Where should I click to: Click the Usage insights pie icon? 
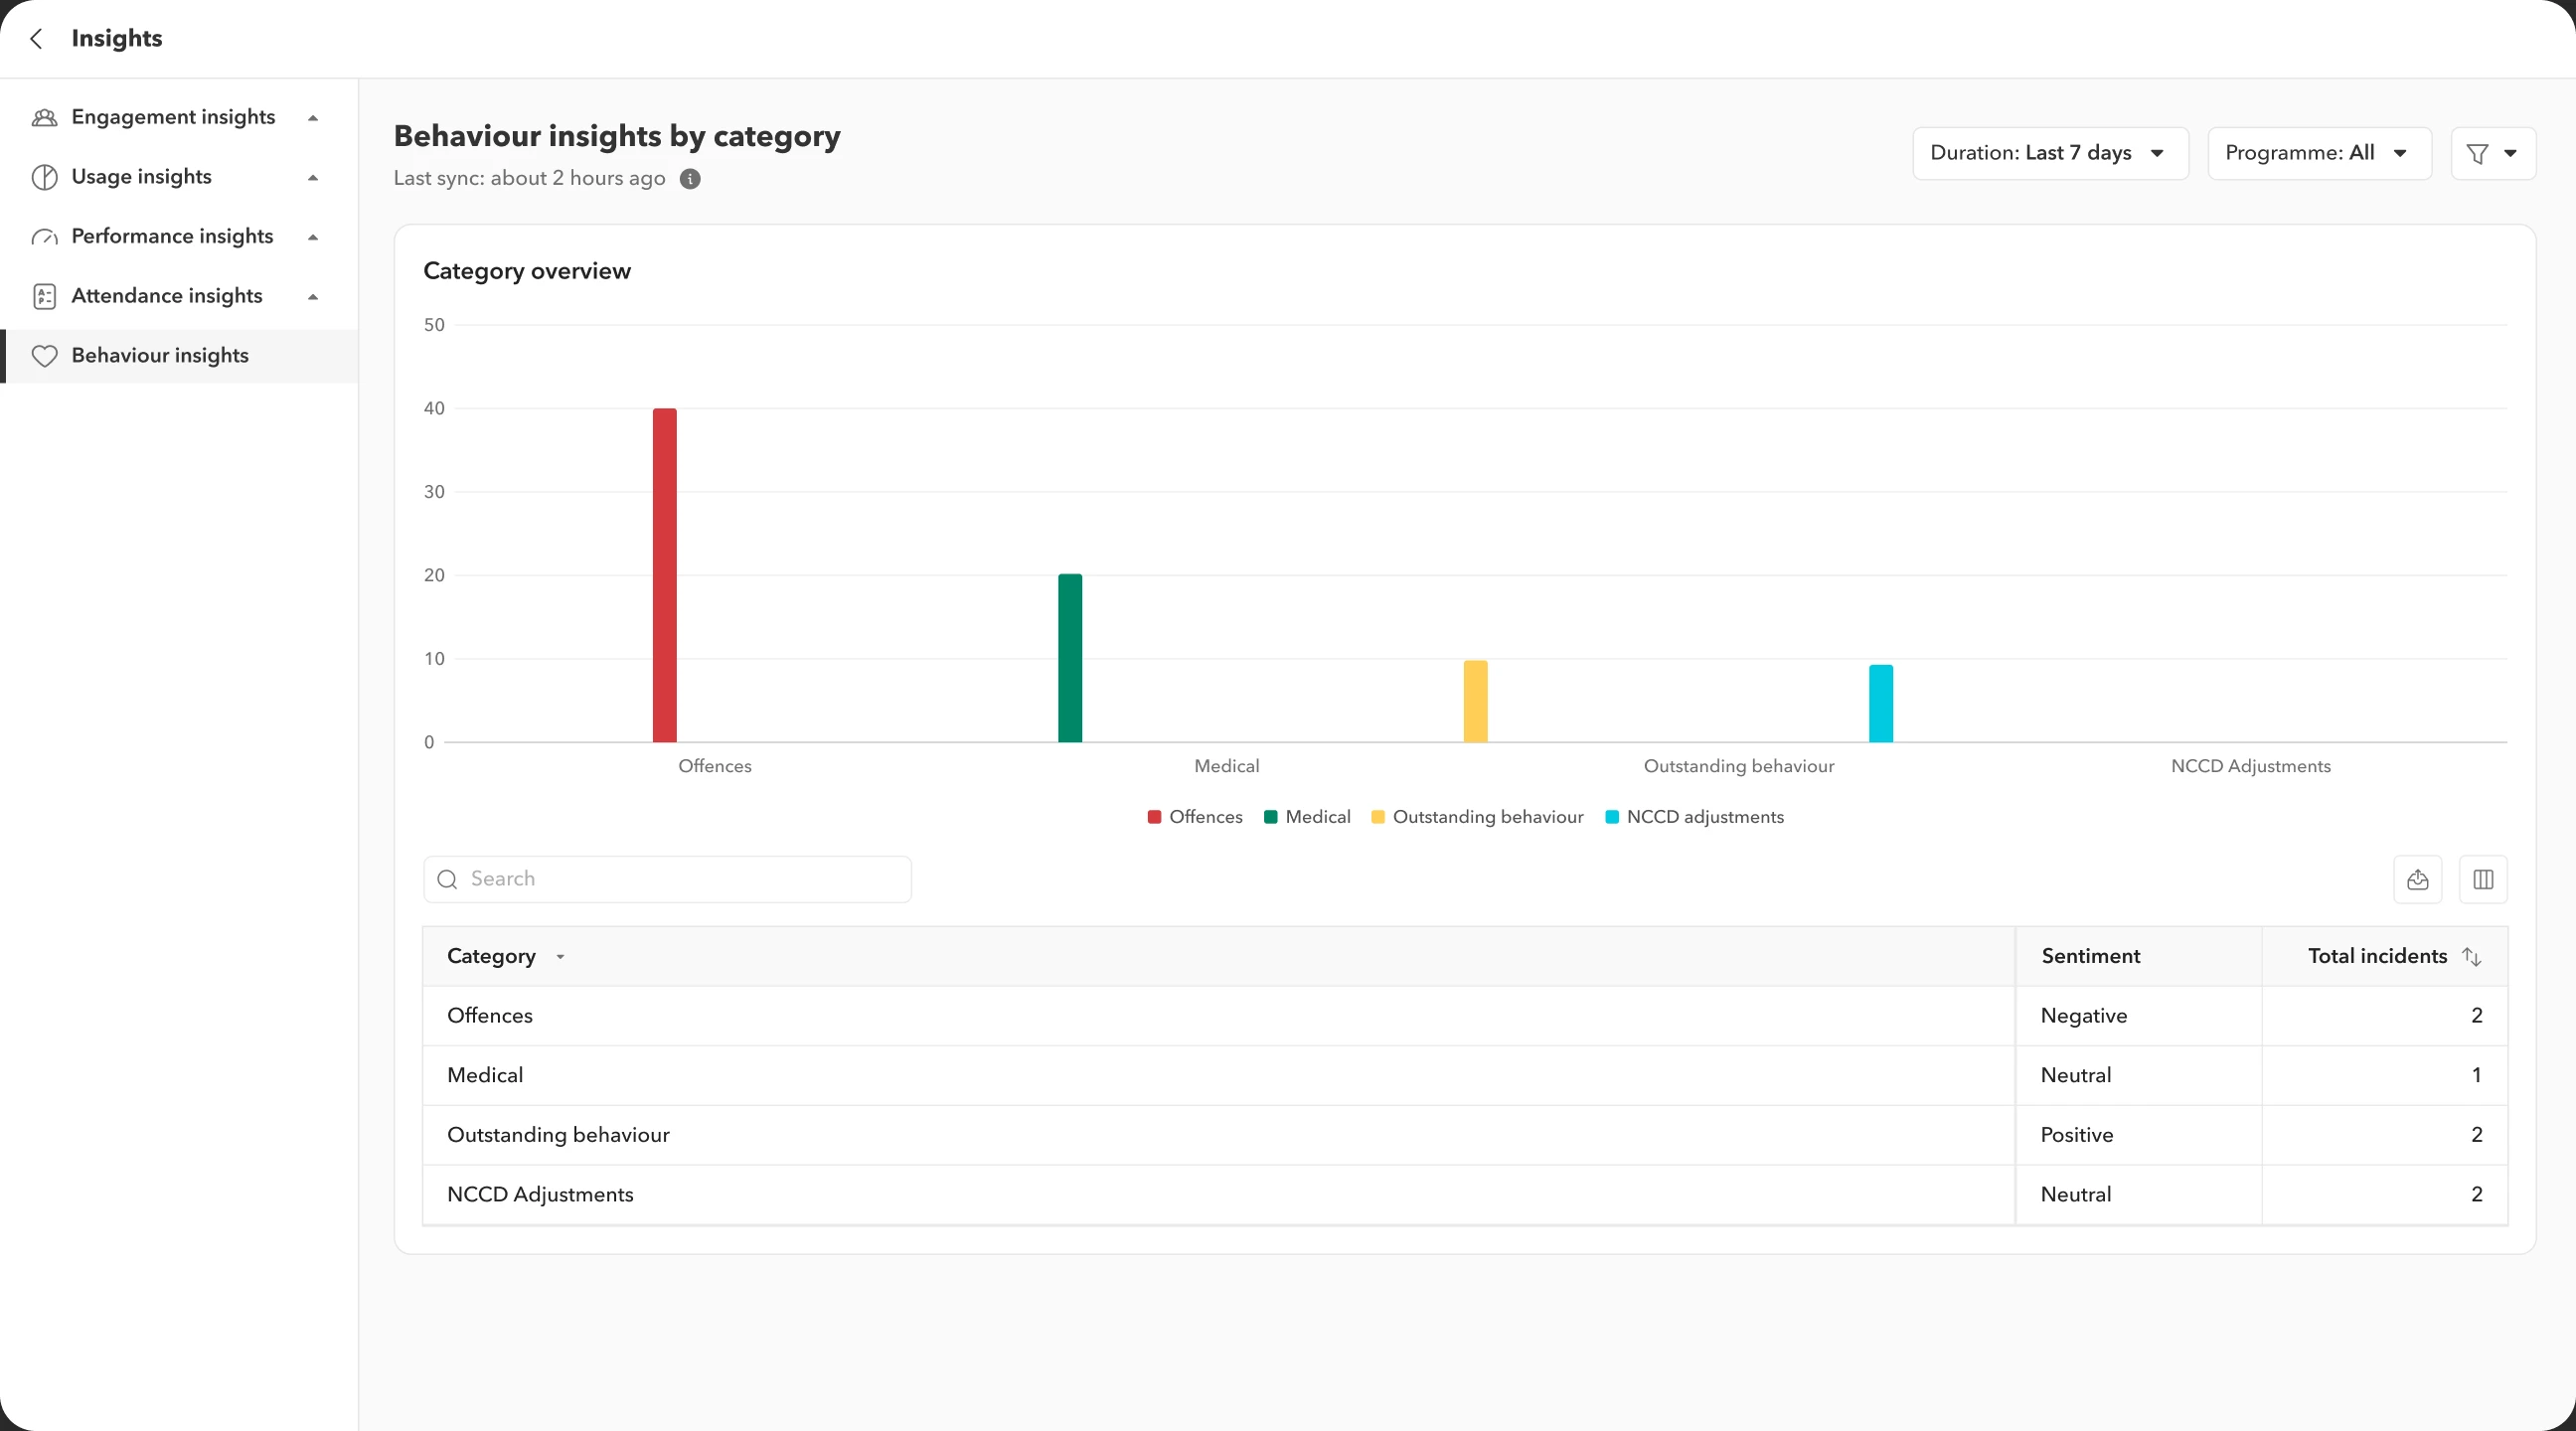click(44, 177)
